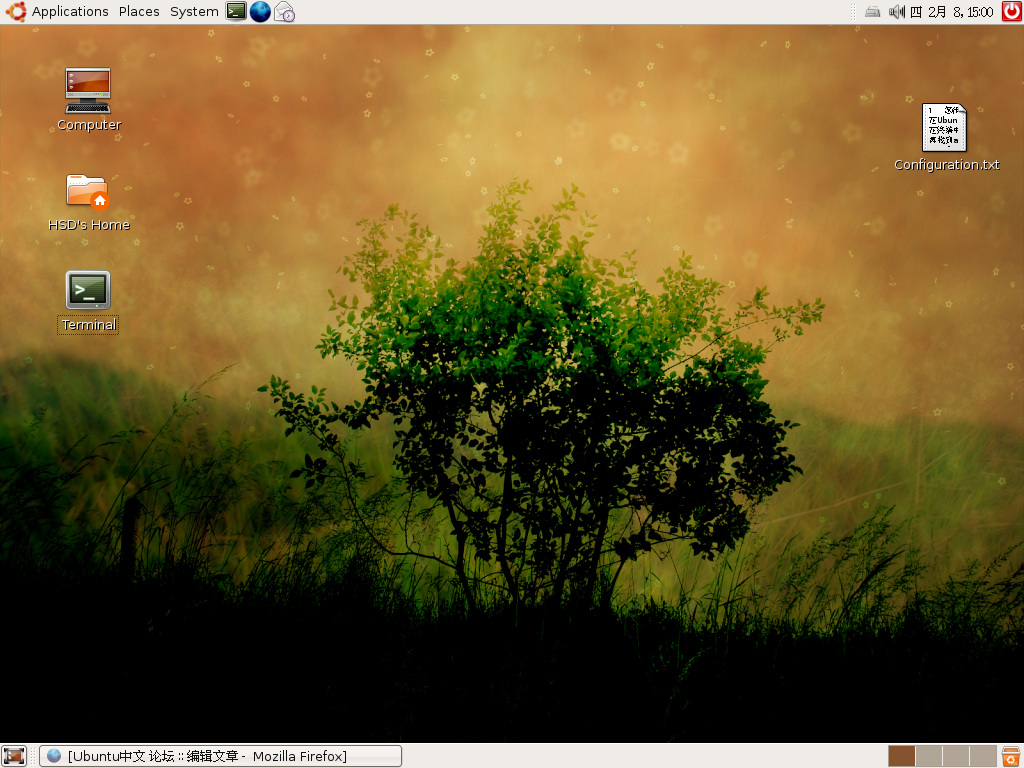Click the clock showing 2月 8, 15:00
This screenshot has width=1024, height=768.
coord(952,12)
